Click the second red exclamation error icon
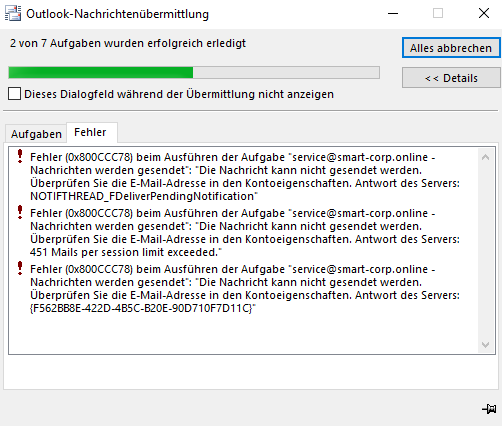 (20, 212)
